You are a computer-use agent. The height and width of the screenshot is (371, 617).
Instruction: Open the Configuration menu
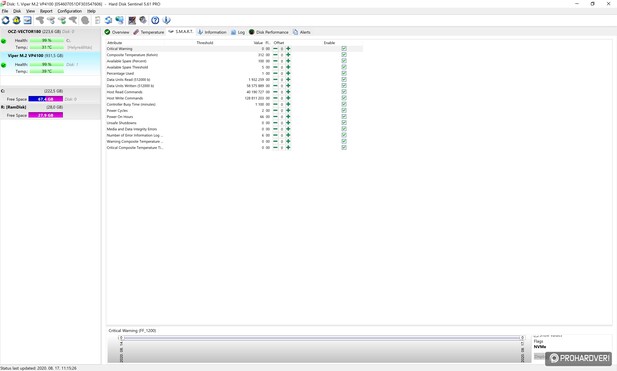click(70, 11)
